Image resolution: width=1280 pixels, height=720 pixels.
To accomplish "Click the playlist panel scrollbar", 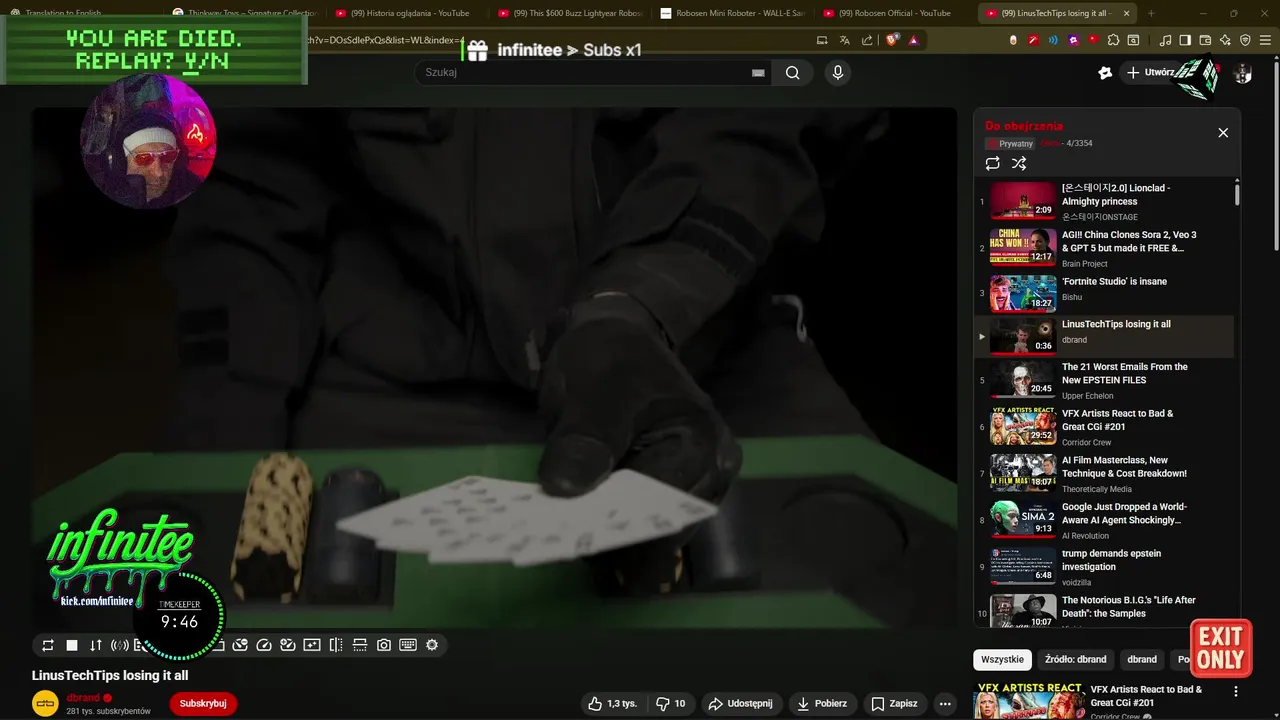I will (x=1237, y=194).
